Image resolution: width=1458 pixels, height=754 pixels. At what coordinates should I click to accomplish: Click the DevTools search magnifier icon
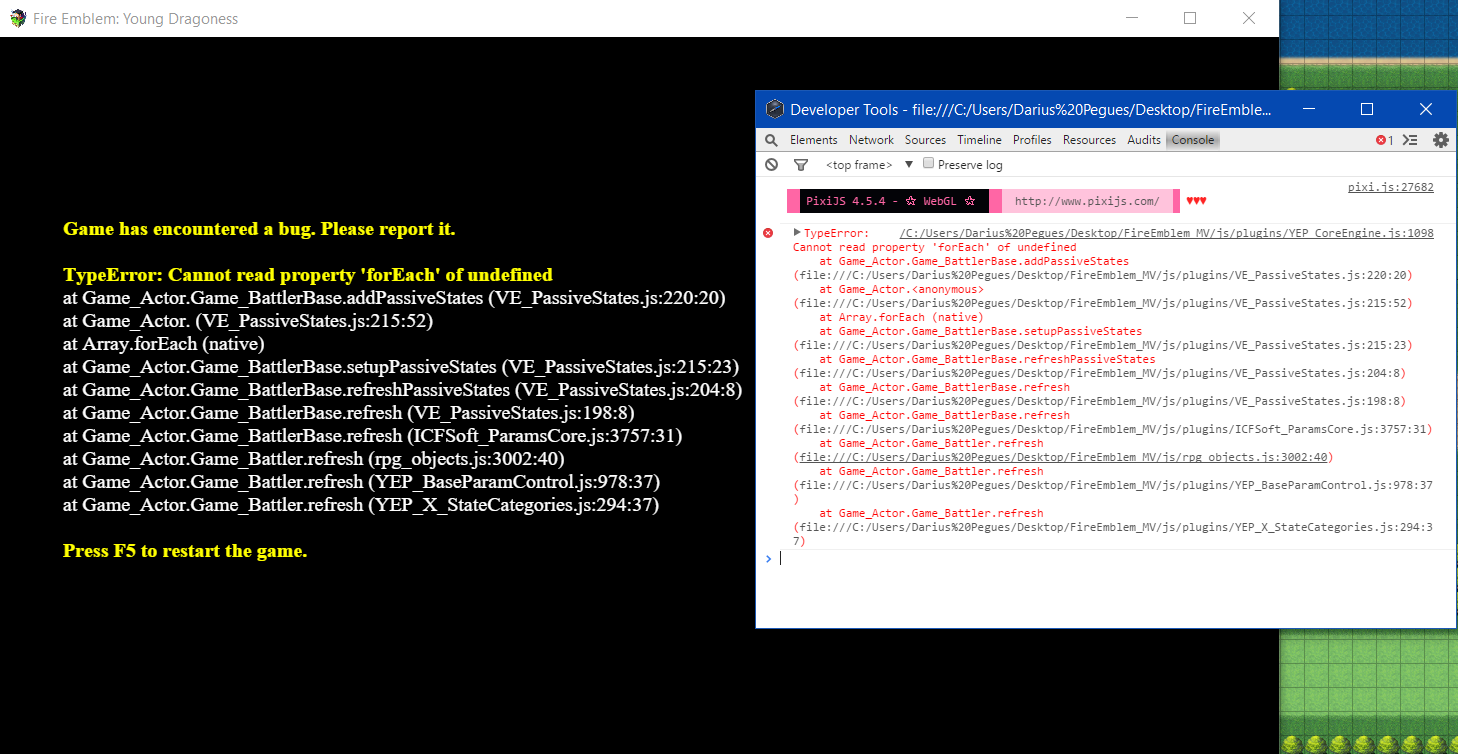tap(771, 140)
